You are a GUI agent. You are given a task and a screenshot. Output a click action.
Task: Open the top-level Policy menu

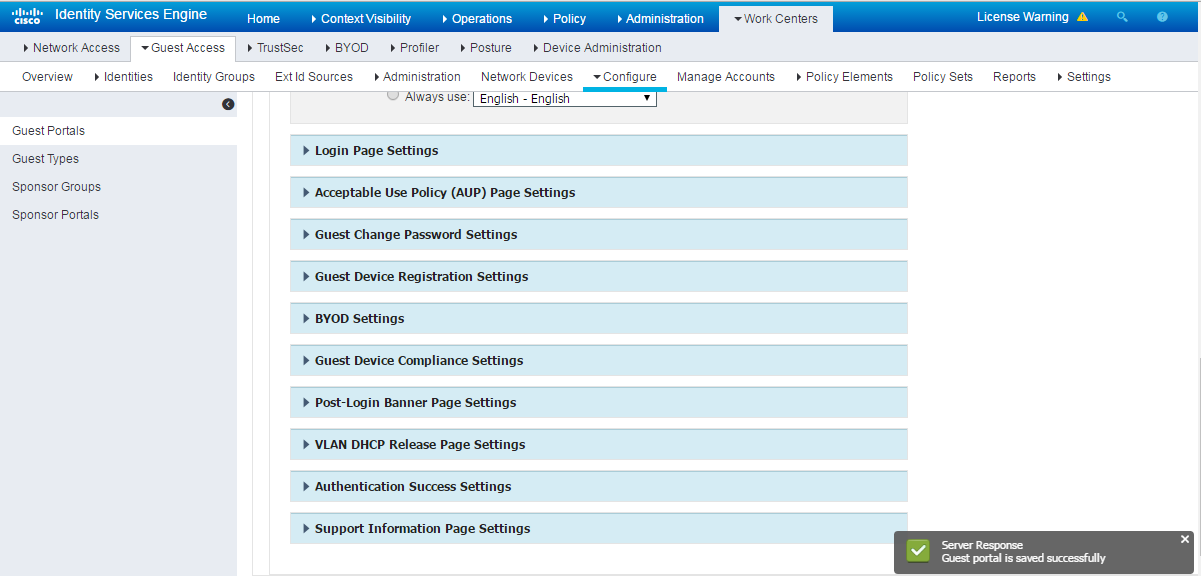coord(564,19)
